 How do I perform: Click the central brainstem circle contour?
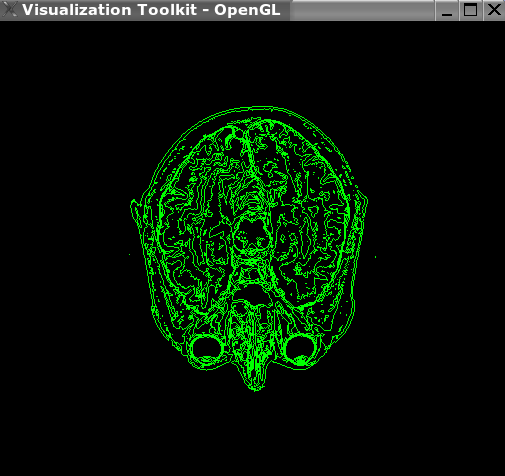(252, 235)
